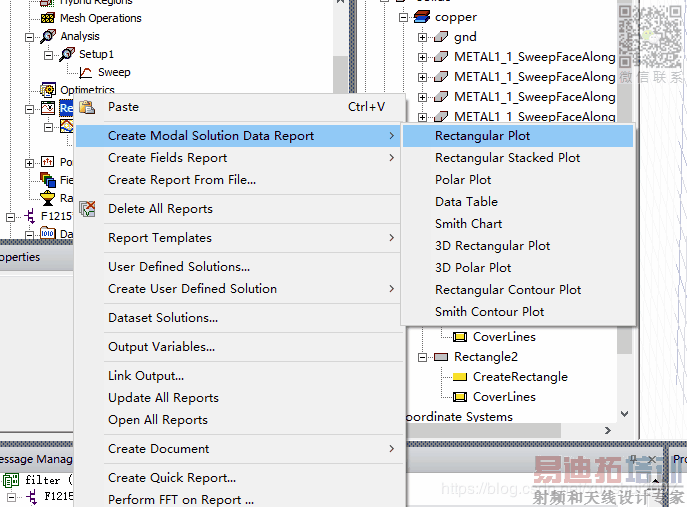This screenshot has width=687, height=507.
Task: Click the Delete All Reports icon
Action: click(87, 209)
